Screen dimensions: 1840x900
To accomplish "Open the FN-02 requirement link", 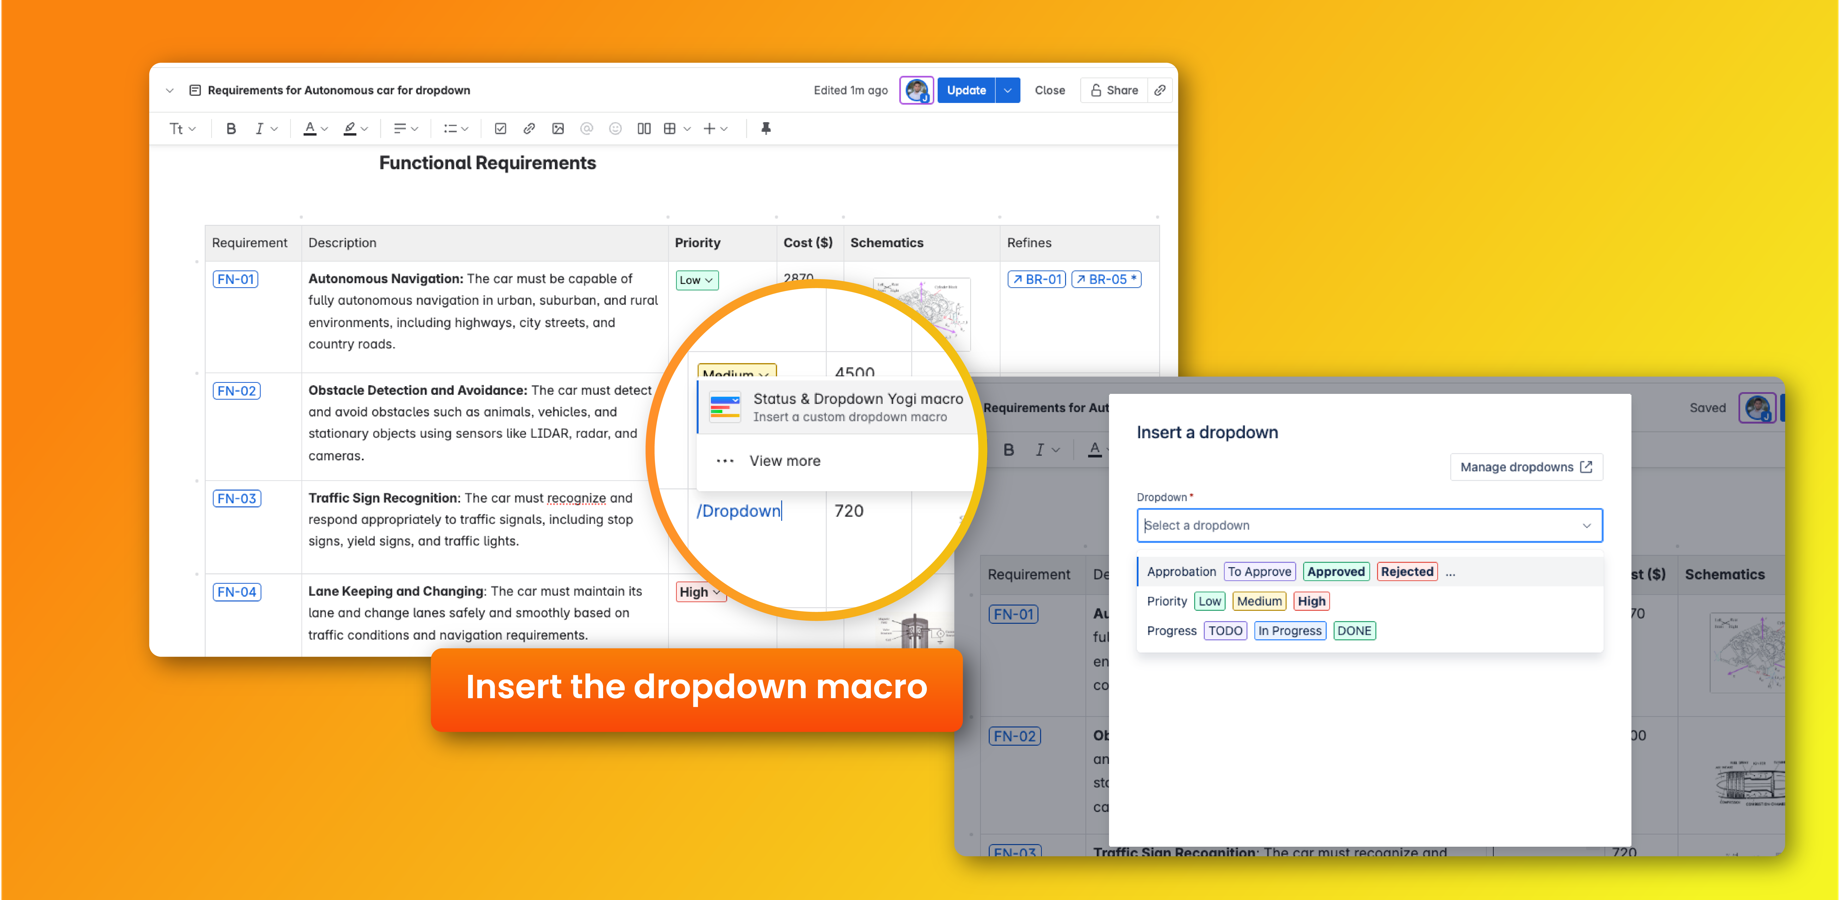I will coord(237,391).
